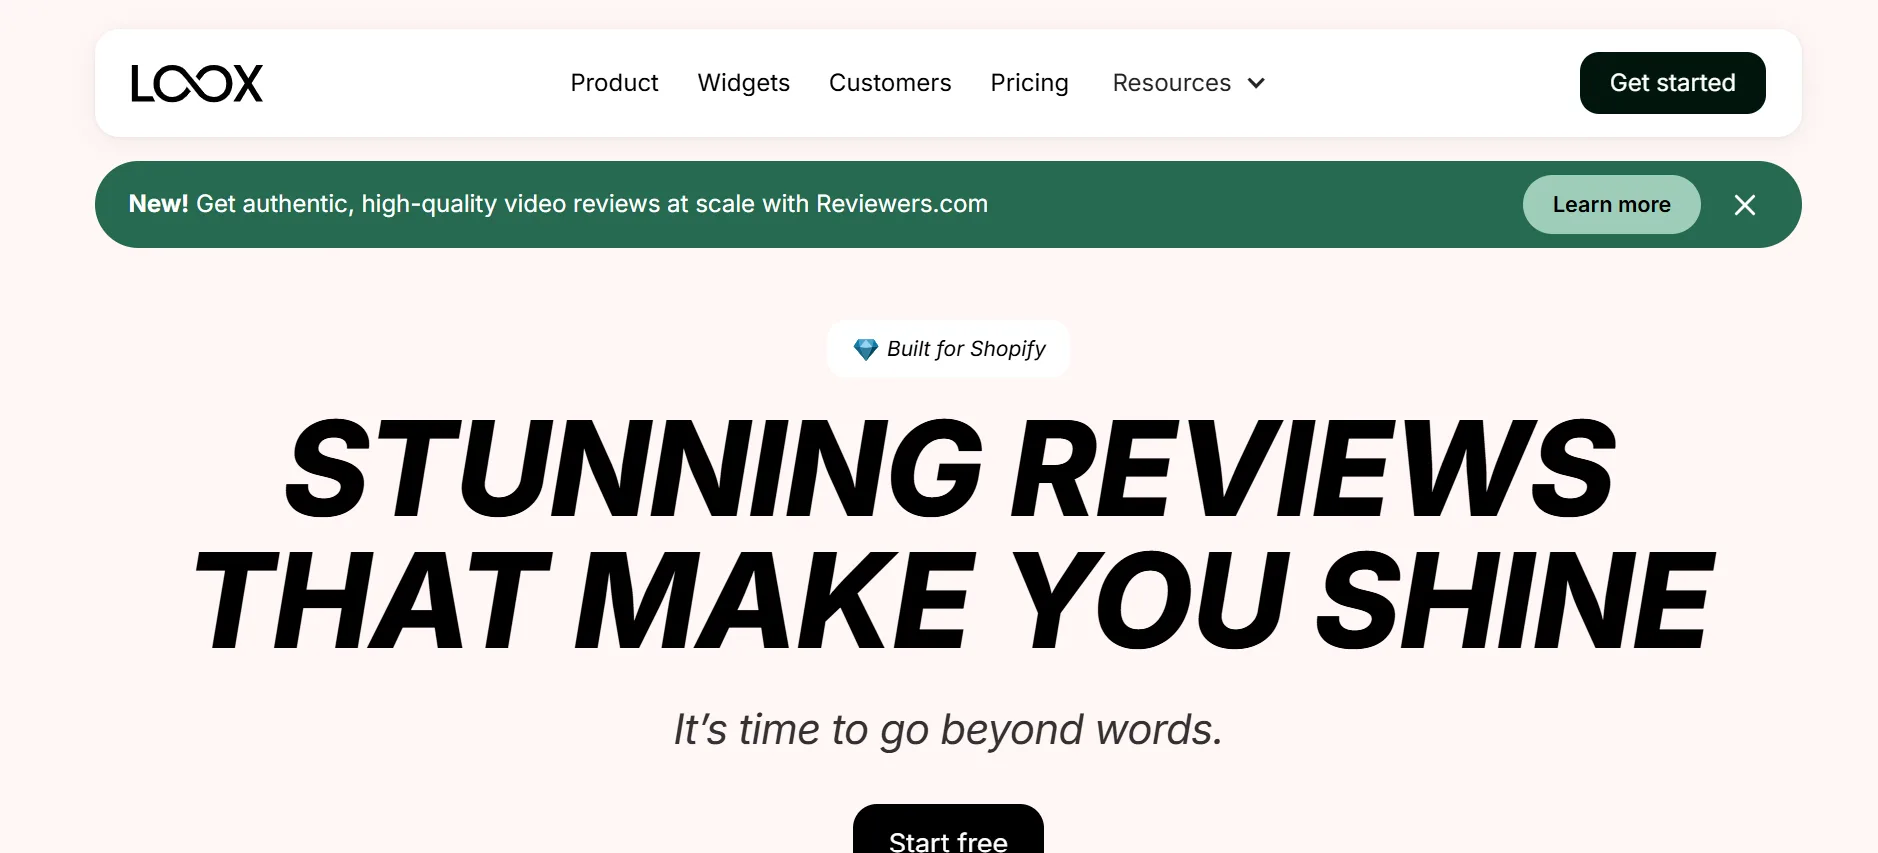Click Learn more in the banner
Screen dimensions: 1878x853
tap(1611, 205)
